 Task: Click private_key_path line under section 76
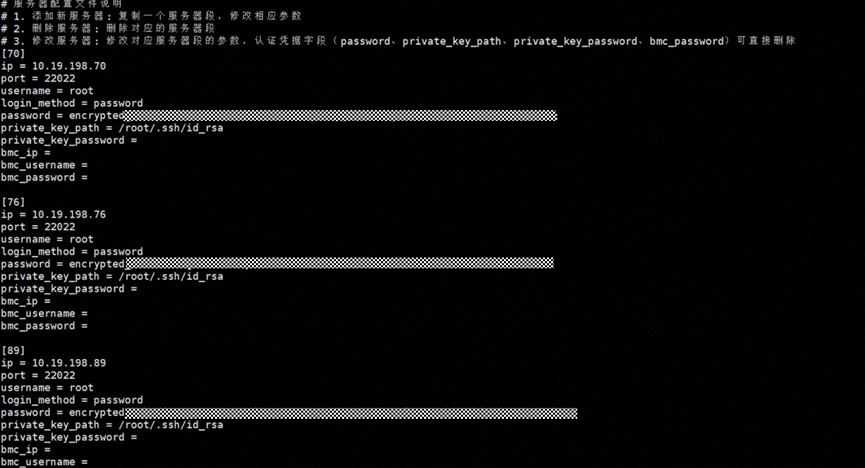[x=111, y=276]
